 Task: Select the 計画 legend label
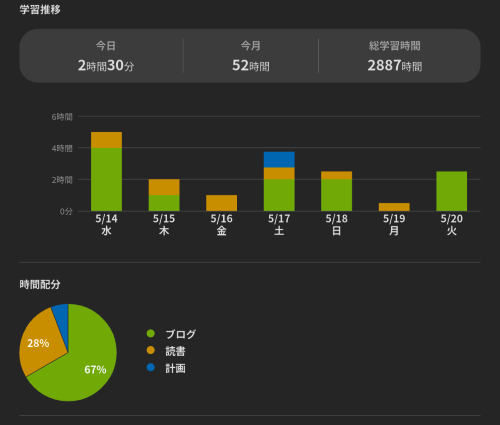(175, 368)
